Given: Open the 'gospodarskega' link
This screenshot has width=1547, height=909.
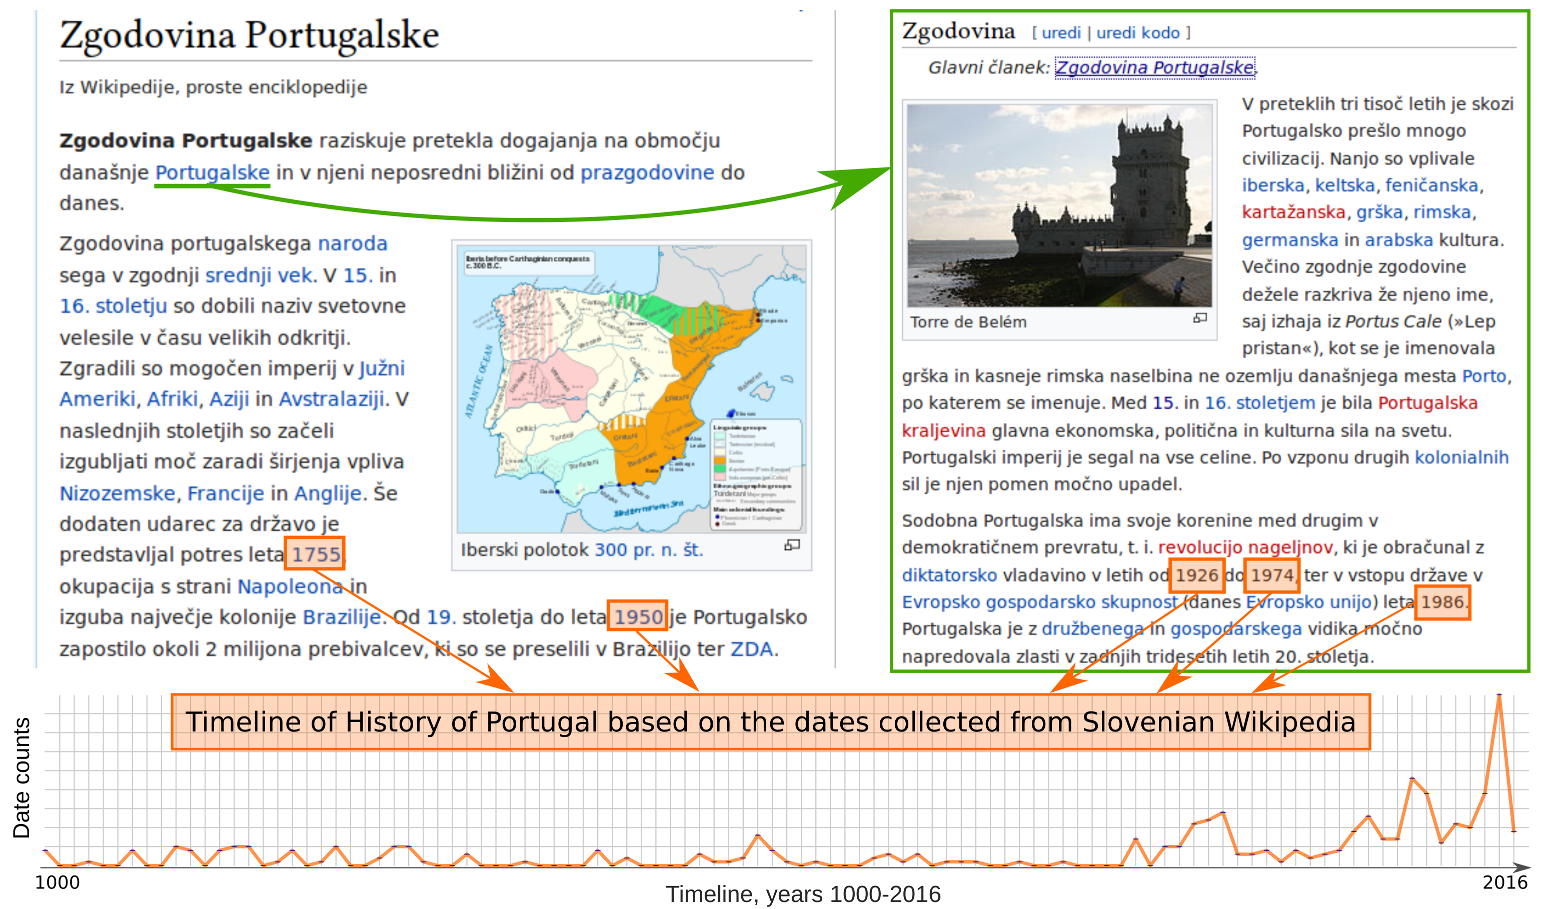Looking at the screenshot, I should point(1236,629).
